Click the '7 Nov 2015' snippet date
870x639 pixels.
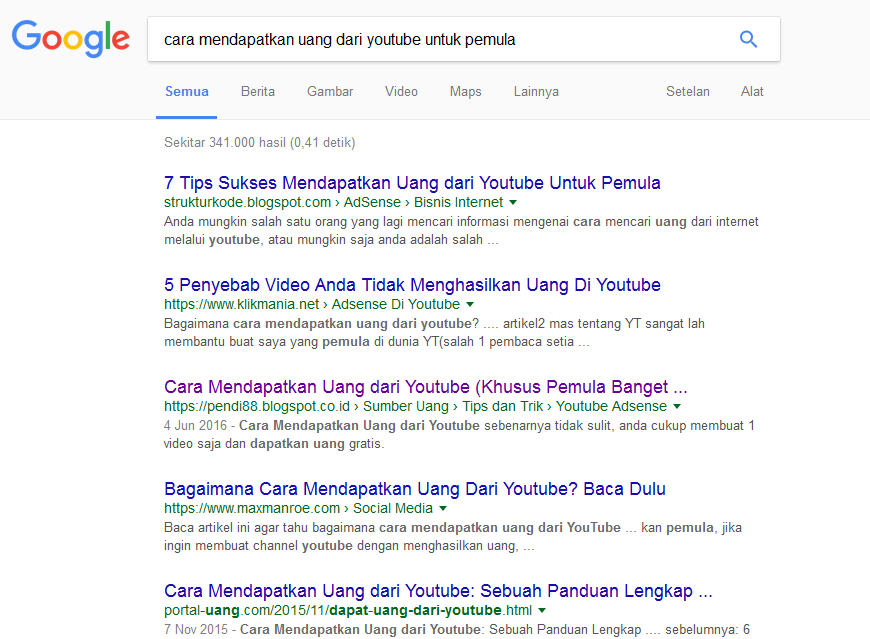196,630
